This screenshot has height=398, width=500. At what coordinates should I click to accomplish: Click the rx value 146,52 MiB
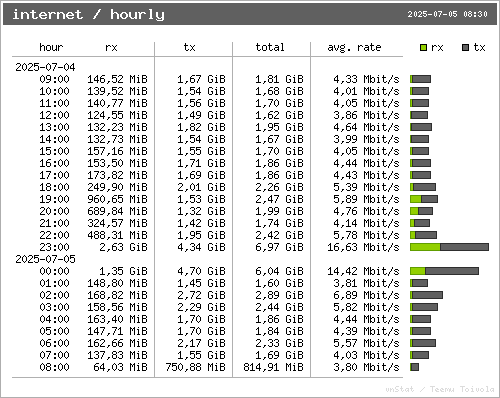pos(117,79)
